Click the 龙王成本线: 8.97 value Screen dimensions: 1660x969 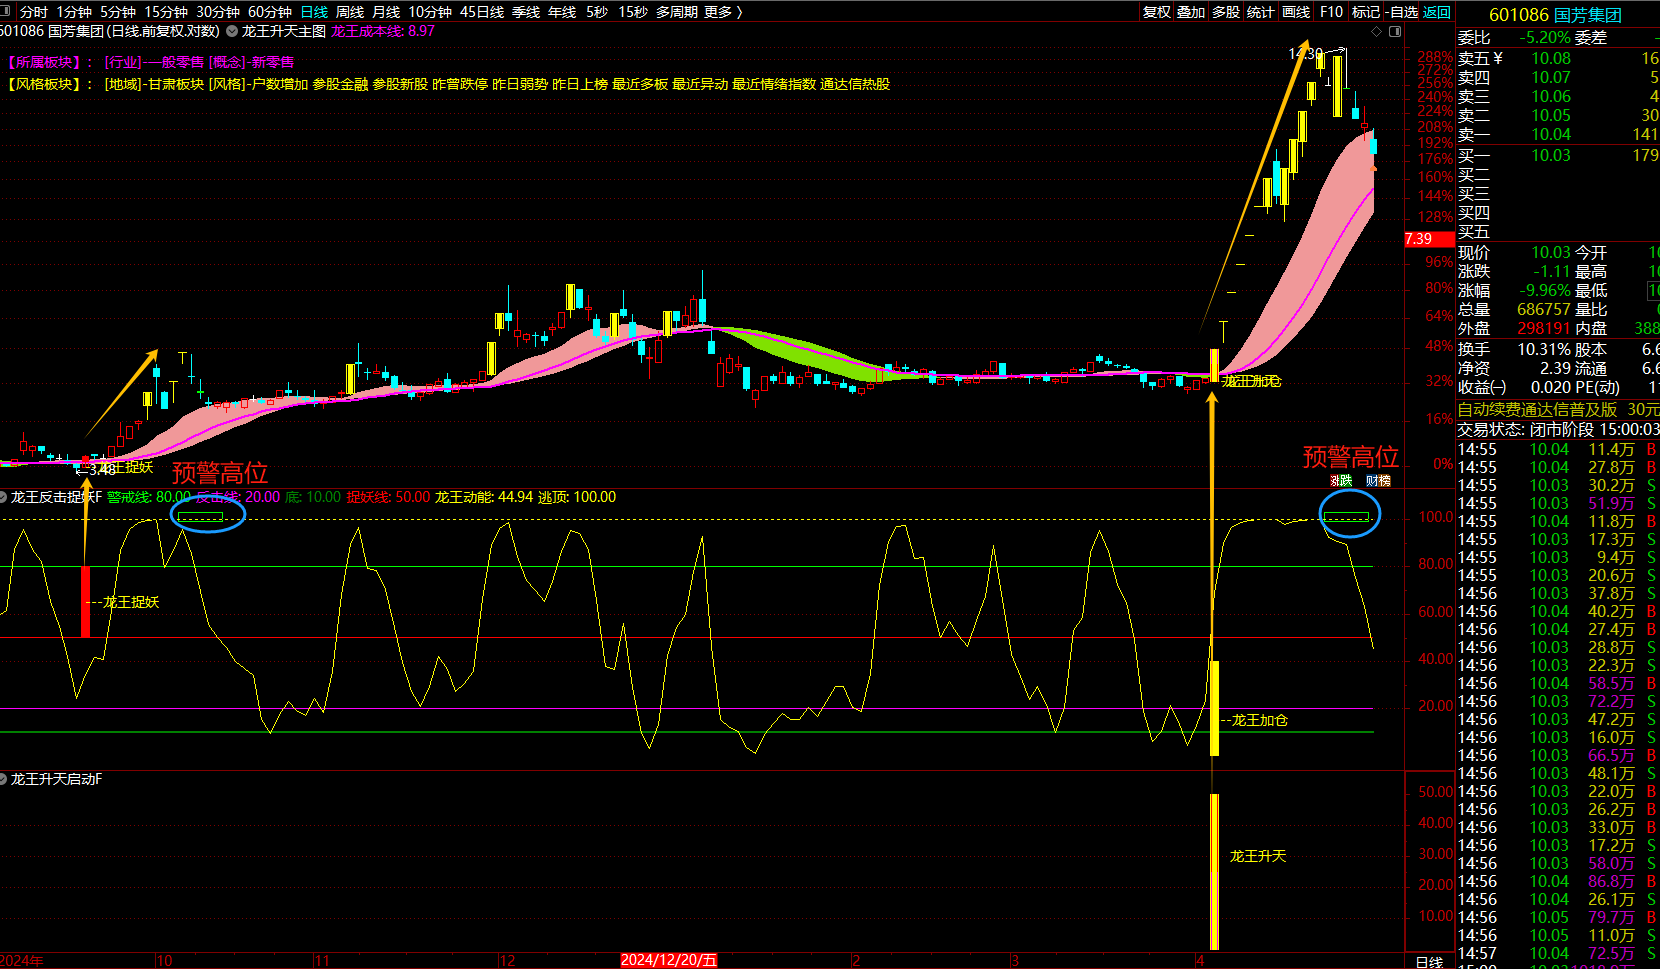[383, 31]
